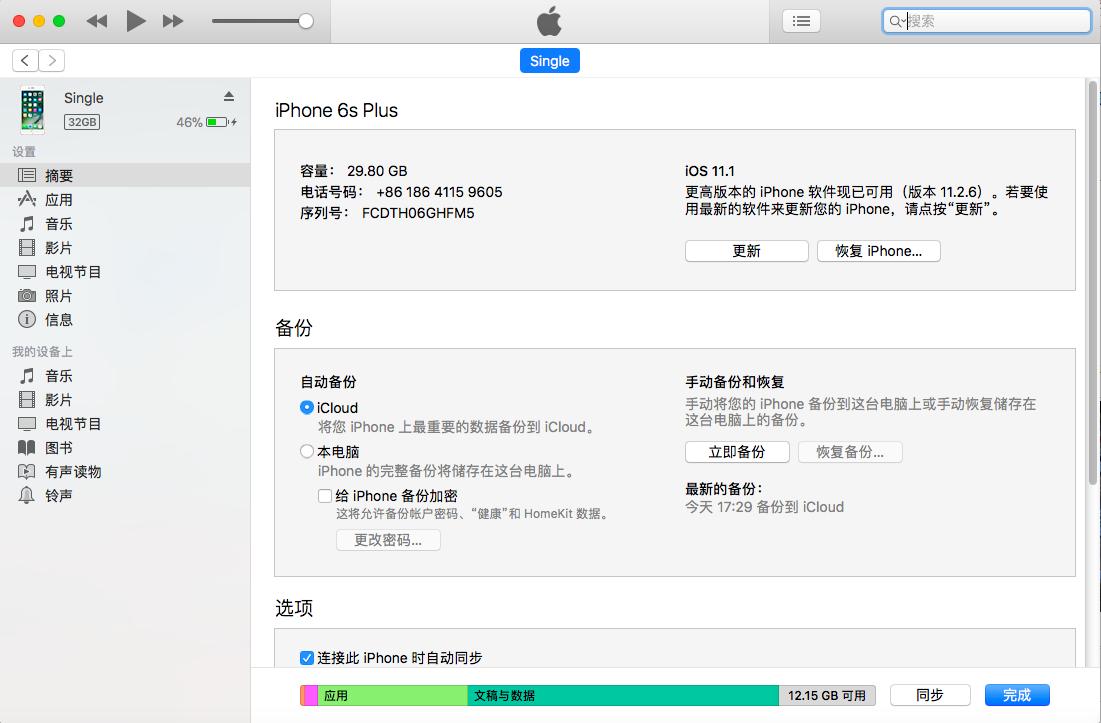Click 更新 to update iOS
This screenshot has width=1101, height=723.
click(746, 251)
